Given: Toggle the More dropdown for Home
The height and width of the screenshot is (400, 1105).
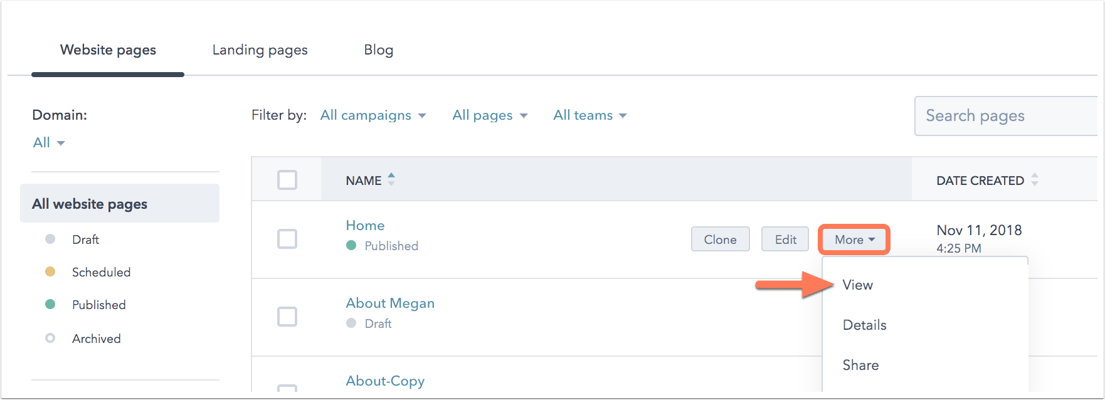Looking at the screenshot, I should point(855,239).
